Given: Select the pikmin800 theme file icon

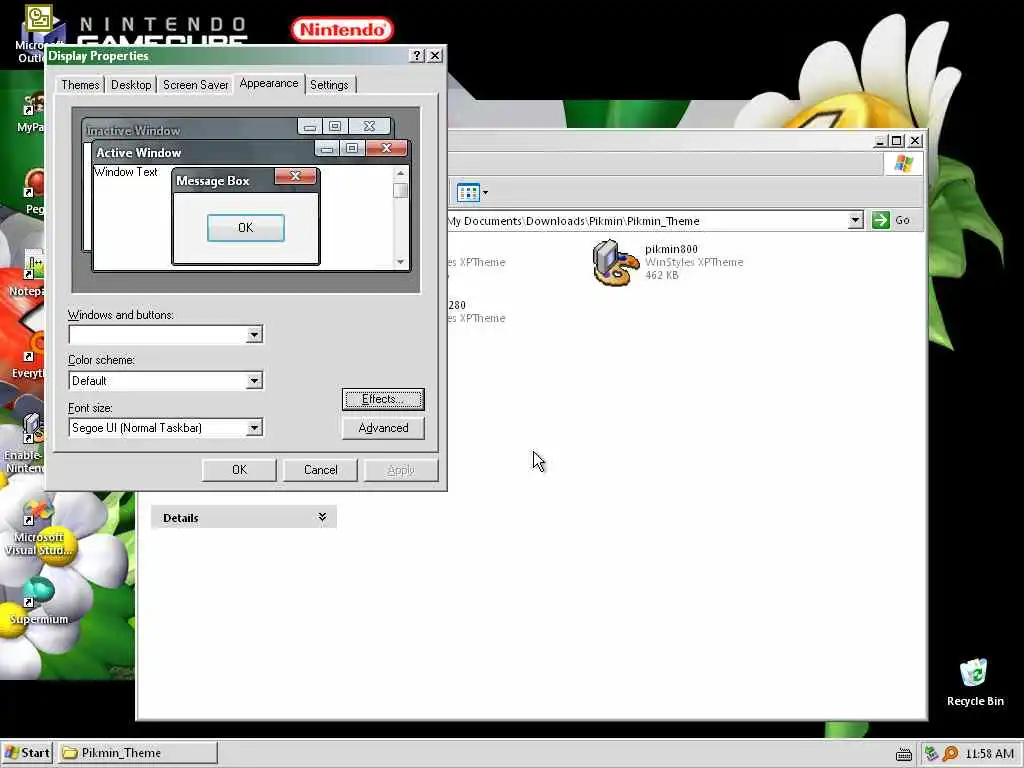Looking at the screenshot, I should point(615,263).
